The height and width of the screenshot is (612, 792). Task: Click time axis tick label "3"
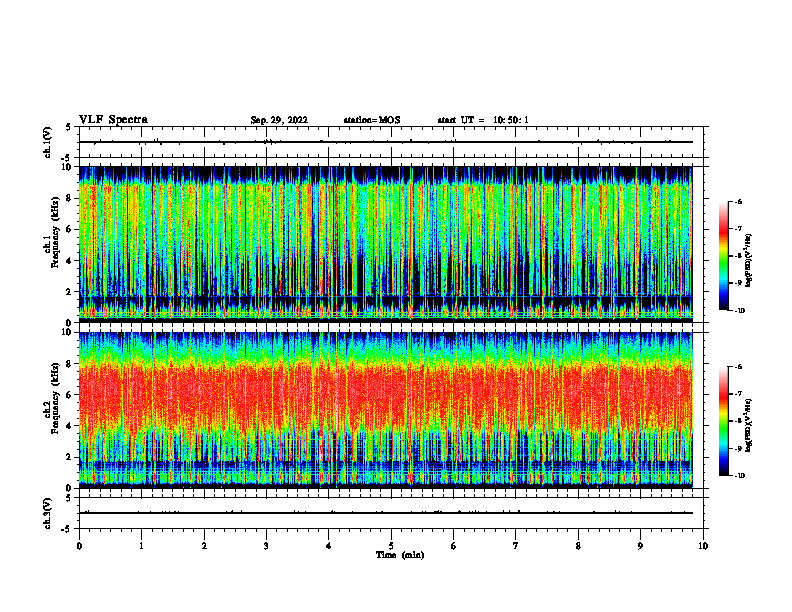point(266,546)
